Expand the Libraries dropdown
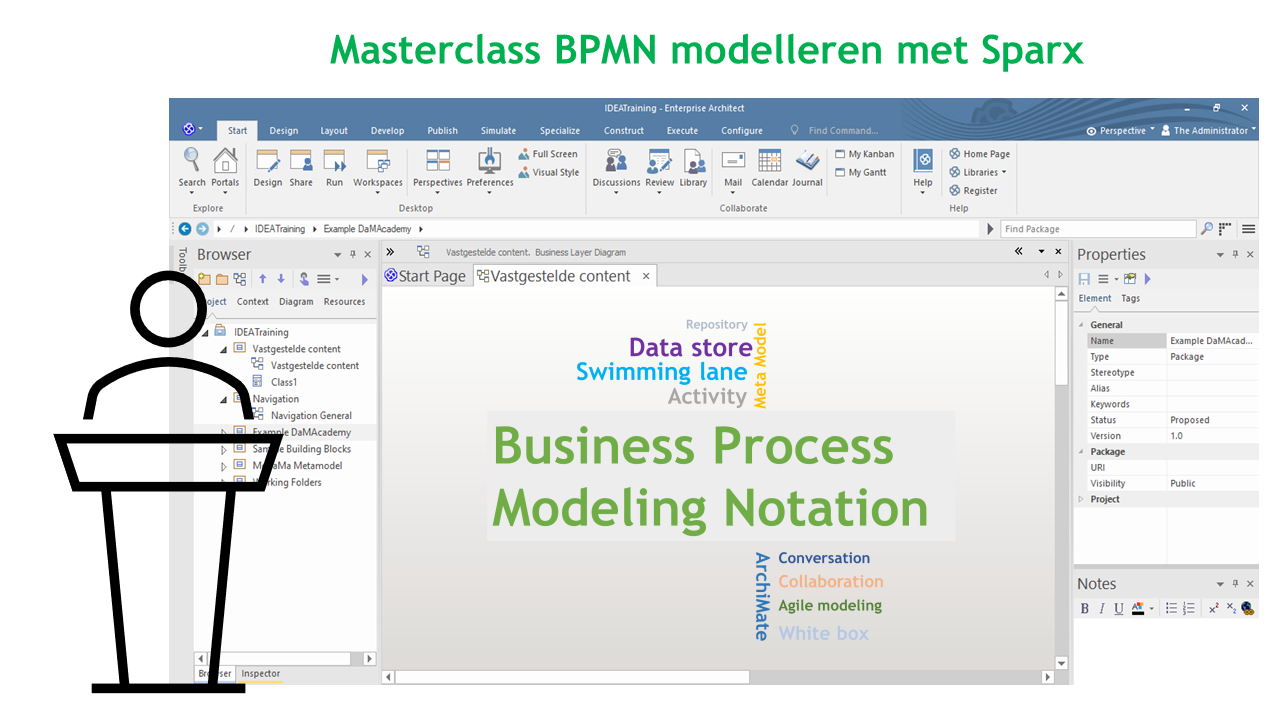 click(978, 172)
